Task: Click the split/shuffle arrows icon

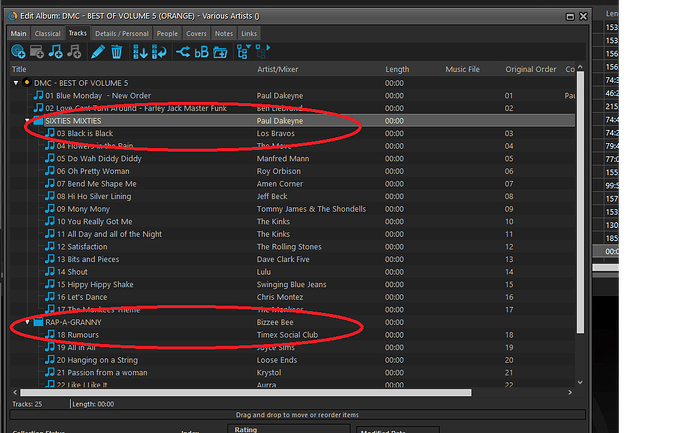Action: click(183, 51)
